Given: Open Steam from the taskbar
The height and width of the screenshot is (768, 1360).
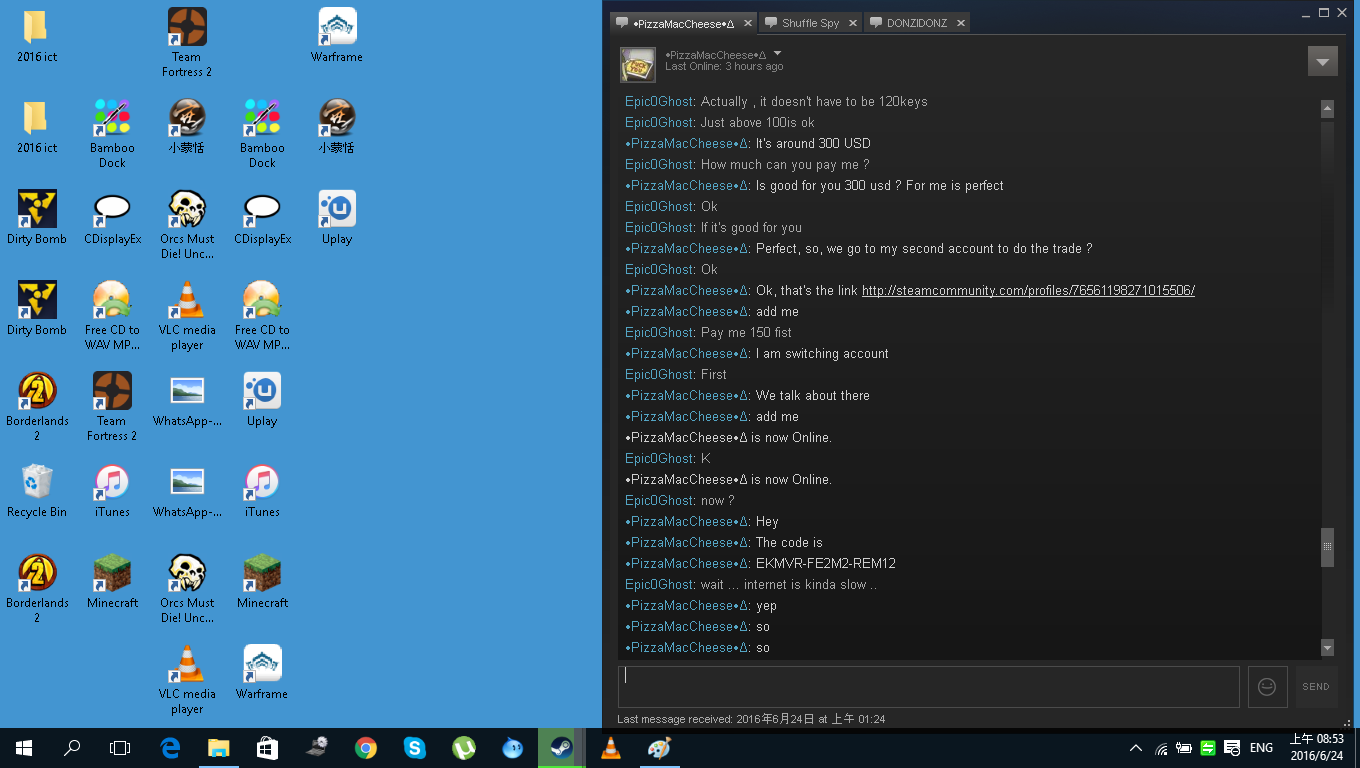Looking at the screenshot, I should (561, 748).
